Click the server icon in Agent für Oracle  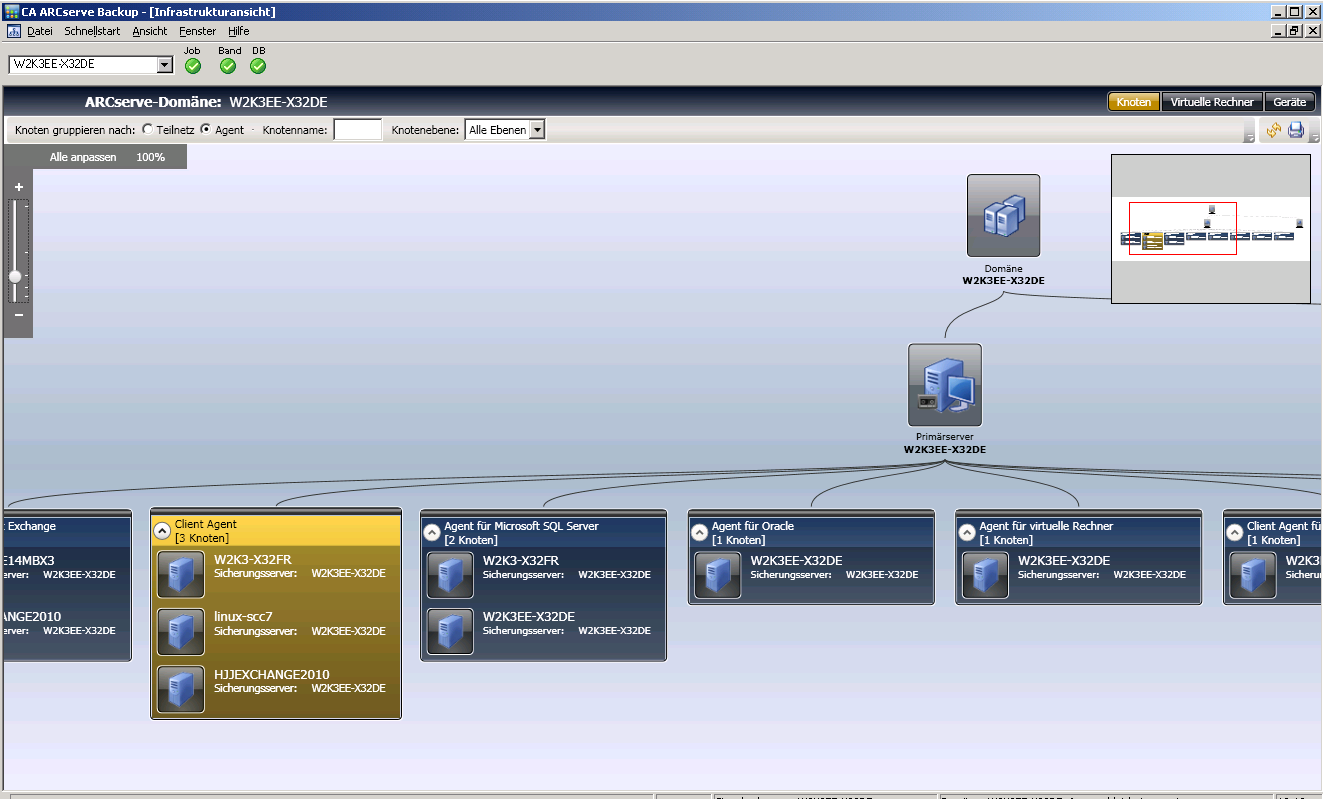tap(718, 575)
